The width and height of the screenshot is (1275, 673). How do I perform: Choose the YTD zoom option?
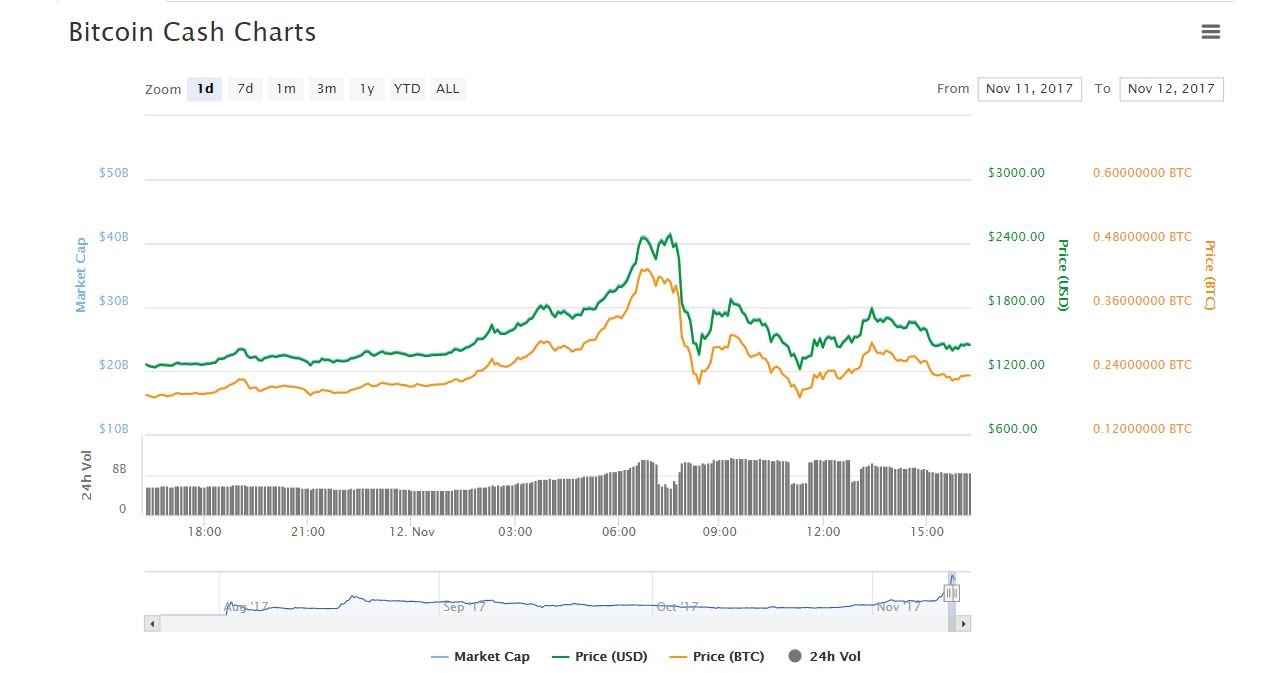coord(407,89)
